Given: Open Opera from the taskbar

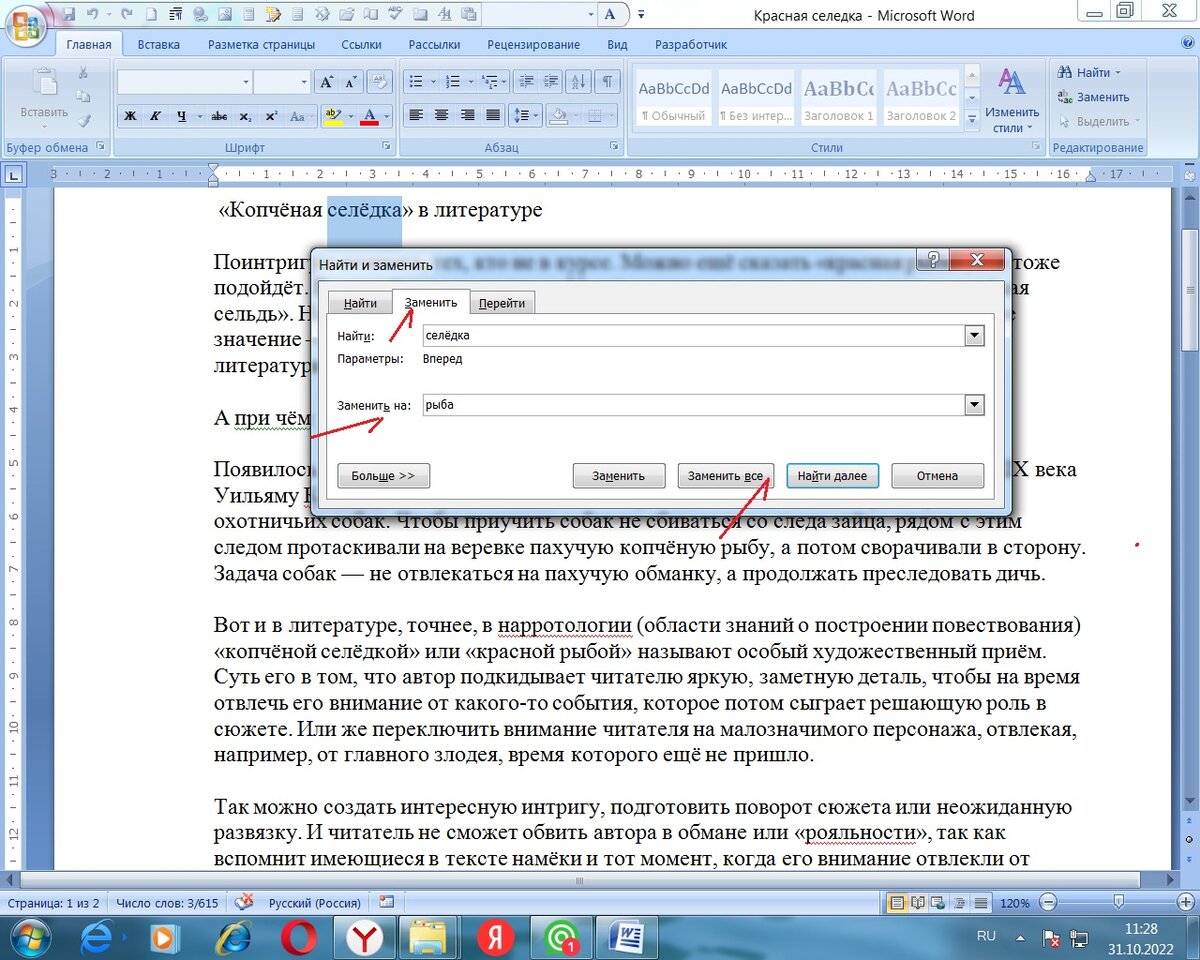Looking at the screenshot, I should [x=298, y=938].
